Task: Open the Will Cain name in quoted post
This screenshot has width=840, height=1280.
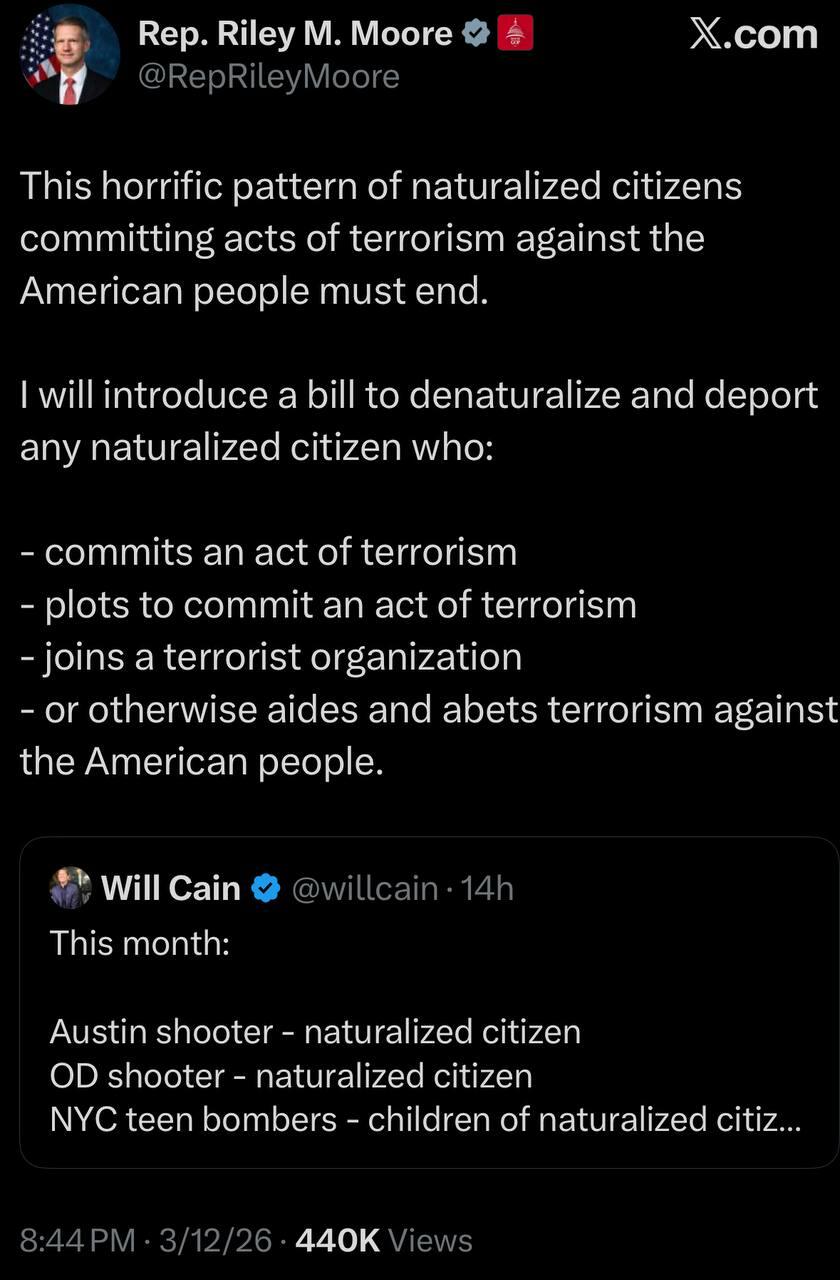Action: coord(171,888)
